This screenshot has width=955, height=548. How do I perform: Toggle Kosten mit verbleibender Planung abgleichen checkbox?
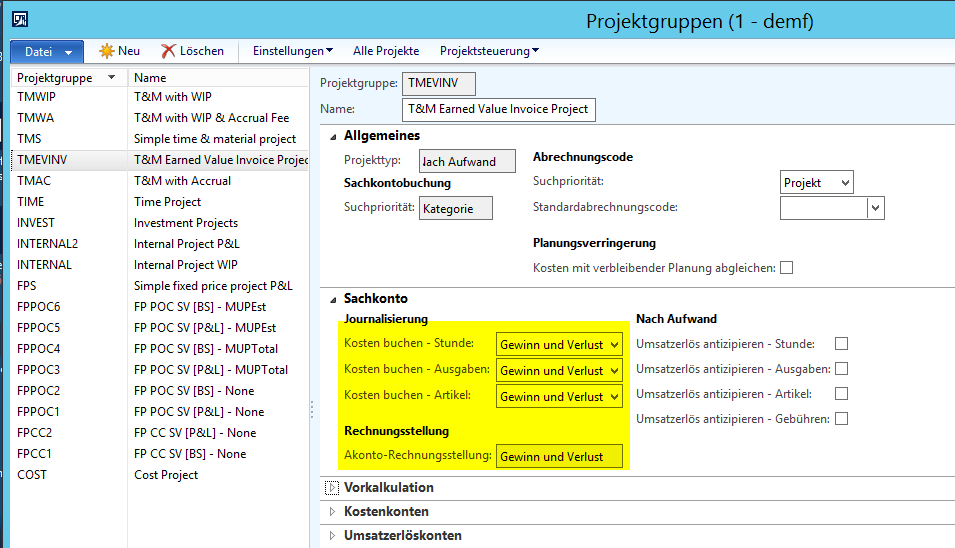786,267
